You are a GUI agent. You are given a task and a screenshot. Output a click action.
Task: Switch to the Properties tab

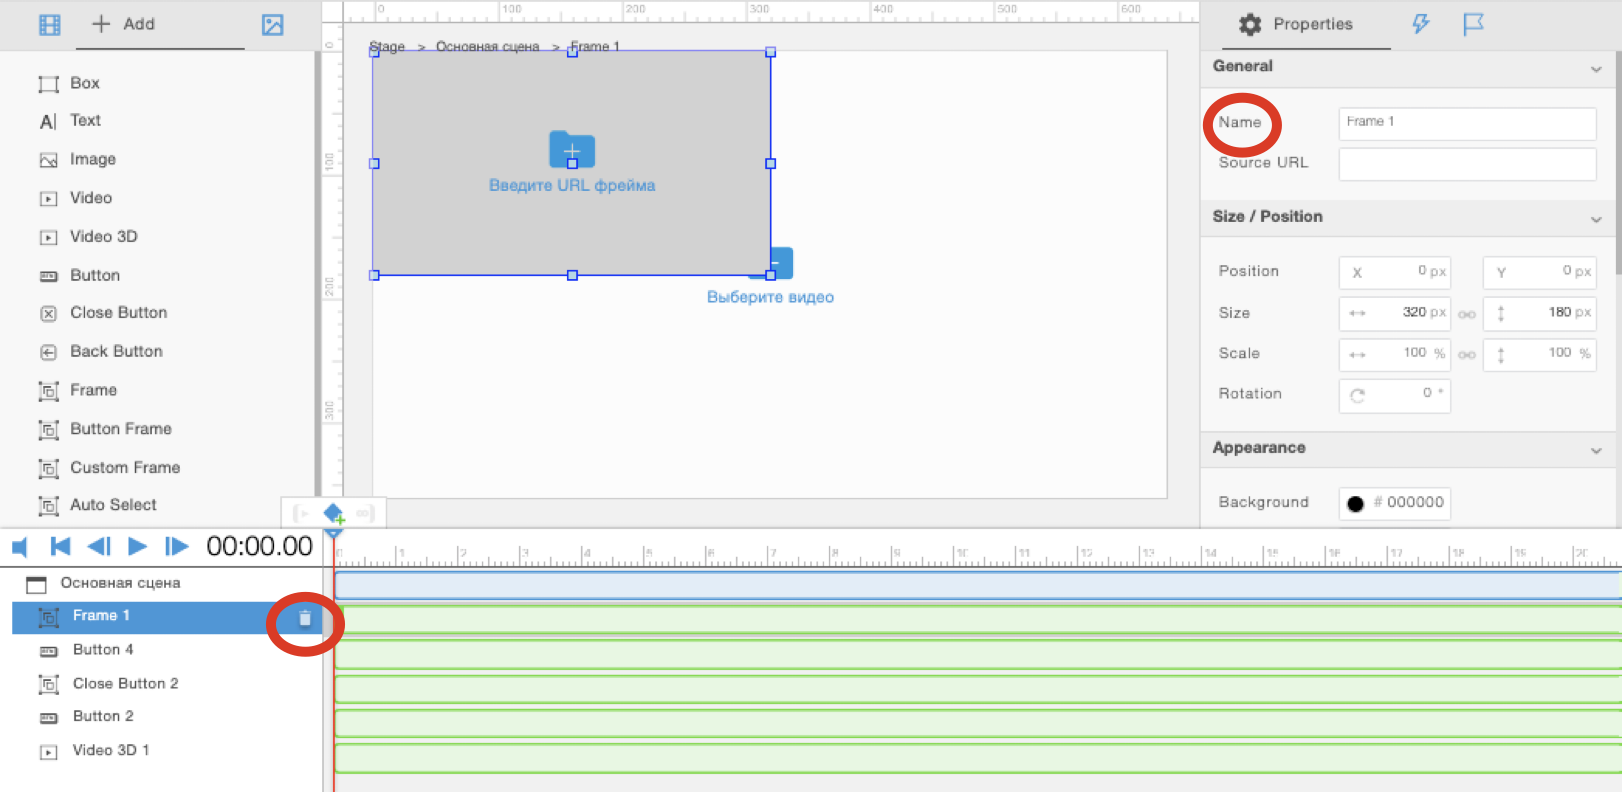1295,24
